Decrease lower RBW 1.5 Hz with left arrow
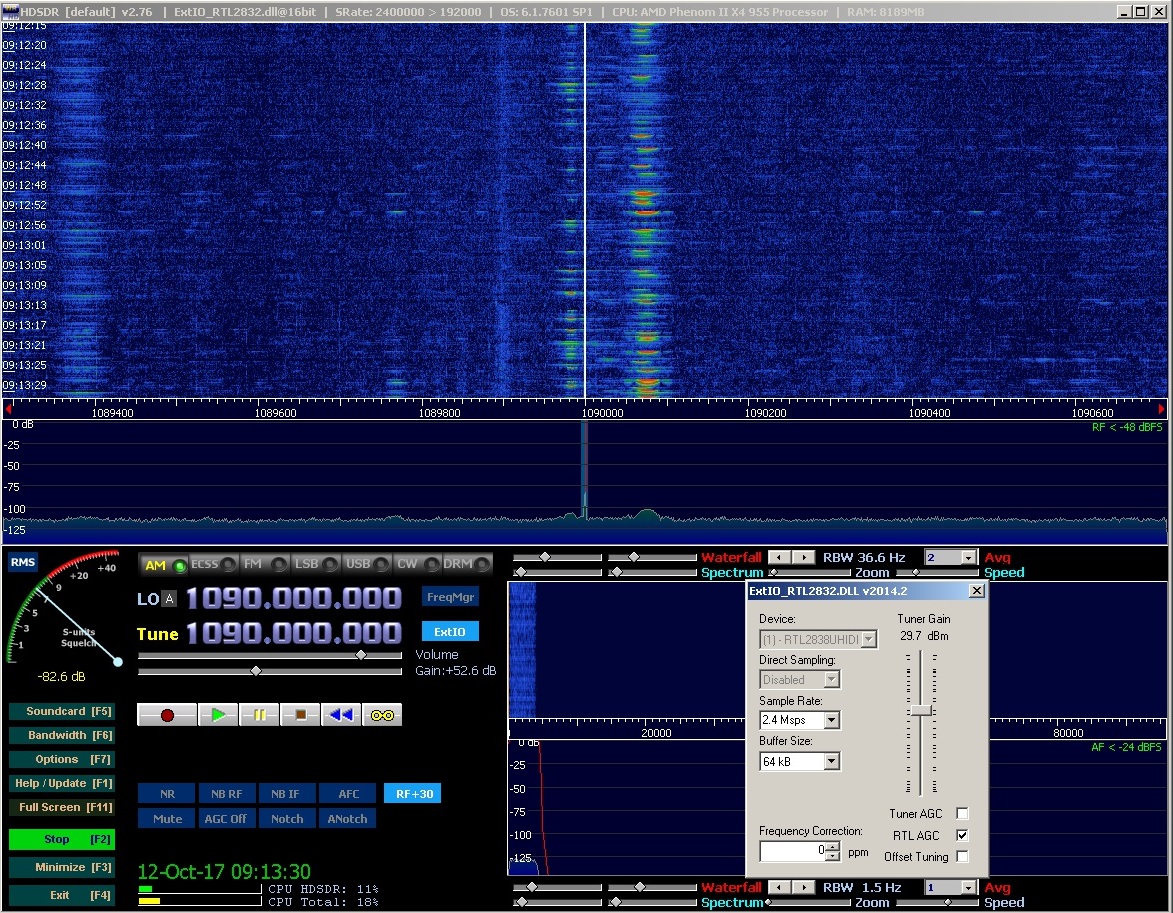This screenshot has height=913, width=1173. [780, 887]
